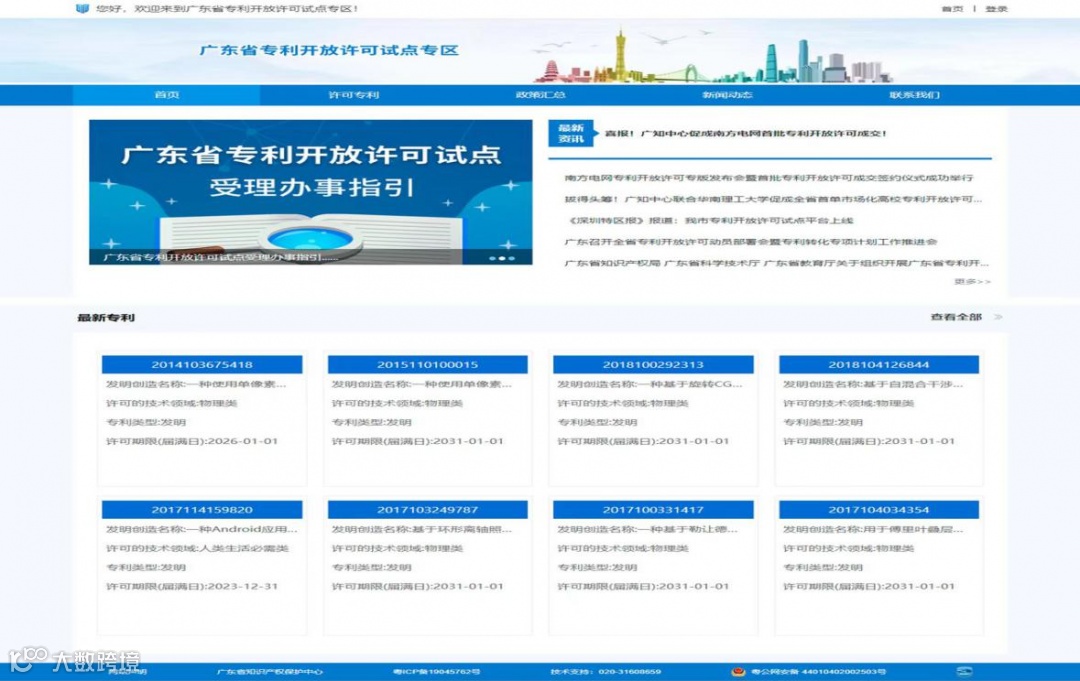
Task: Click the police badge icon in the footer
Action: 738,671
